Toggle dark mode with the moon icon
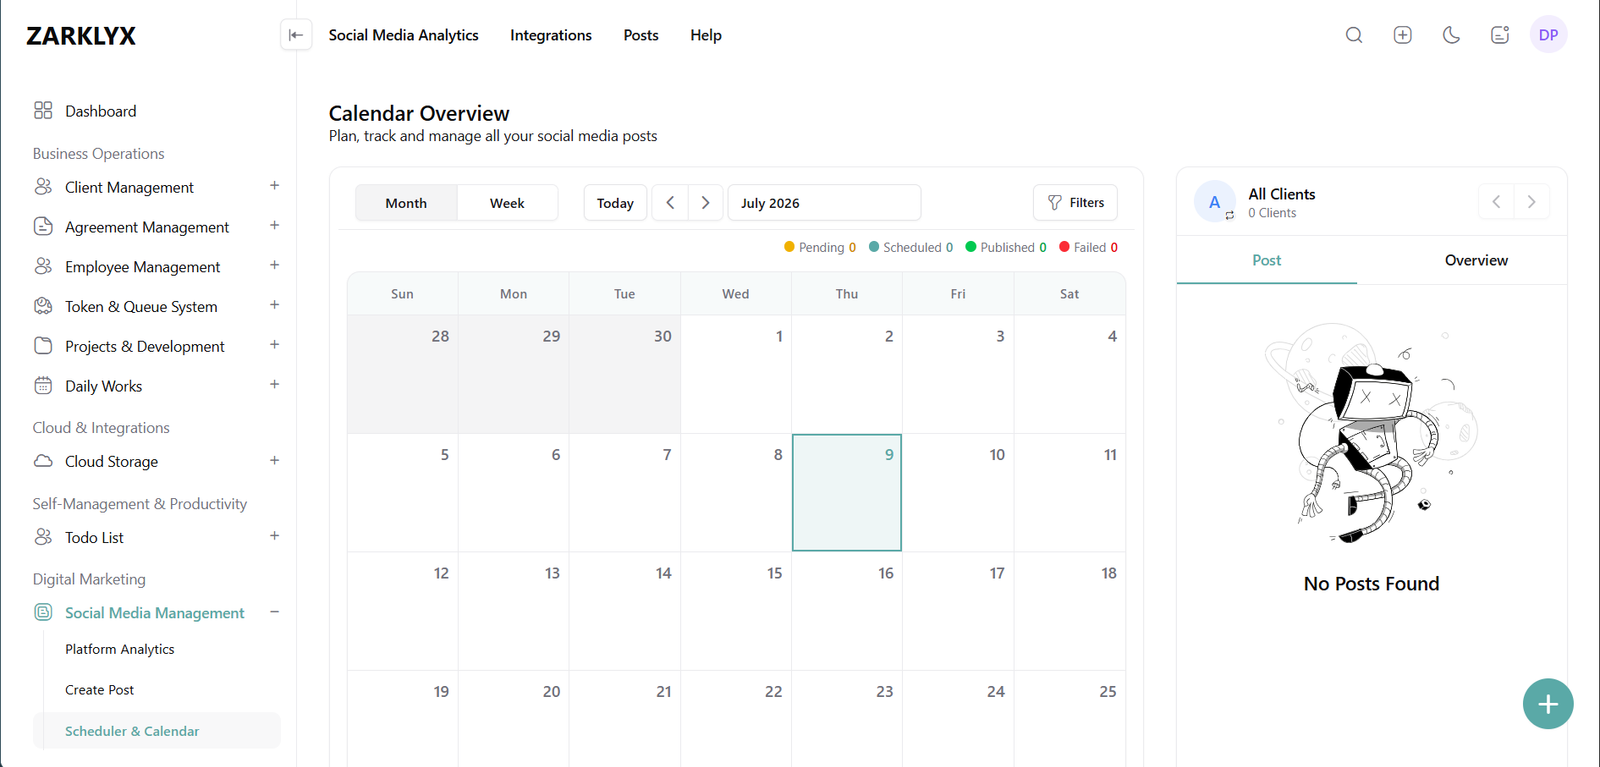Screen dimensions: 1600x767 click(x=1451, y=35)
